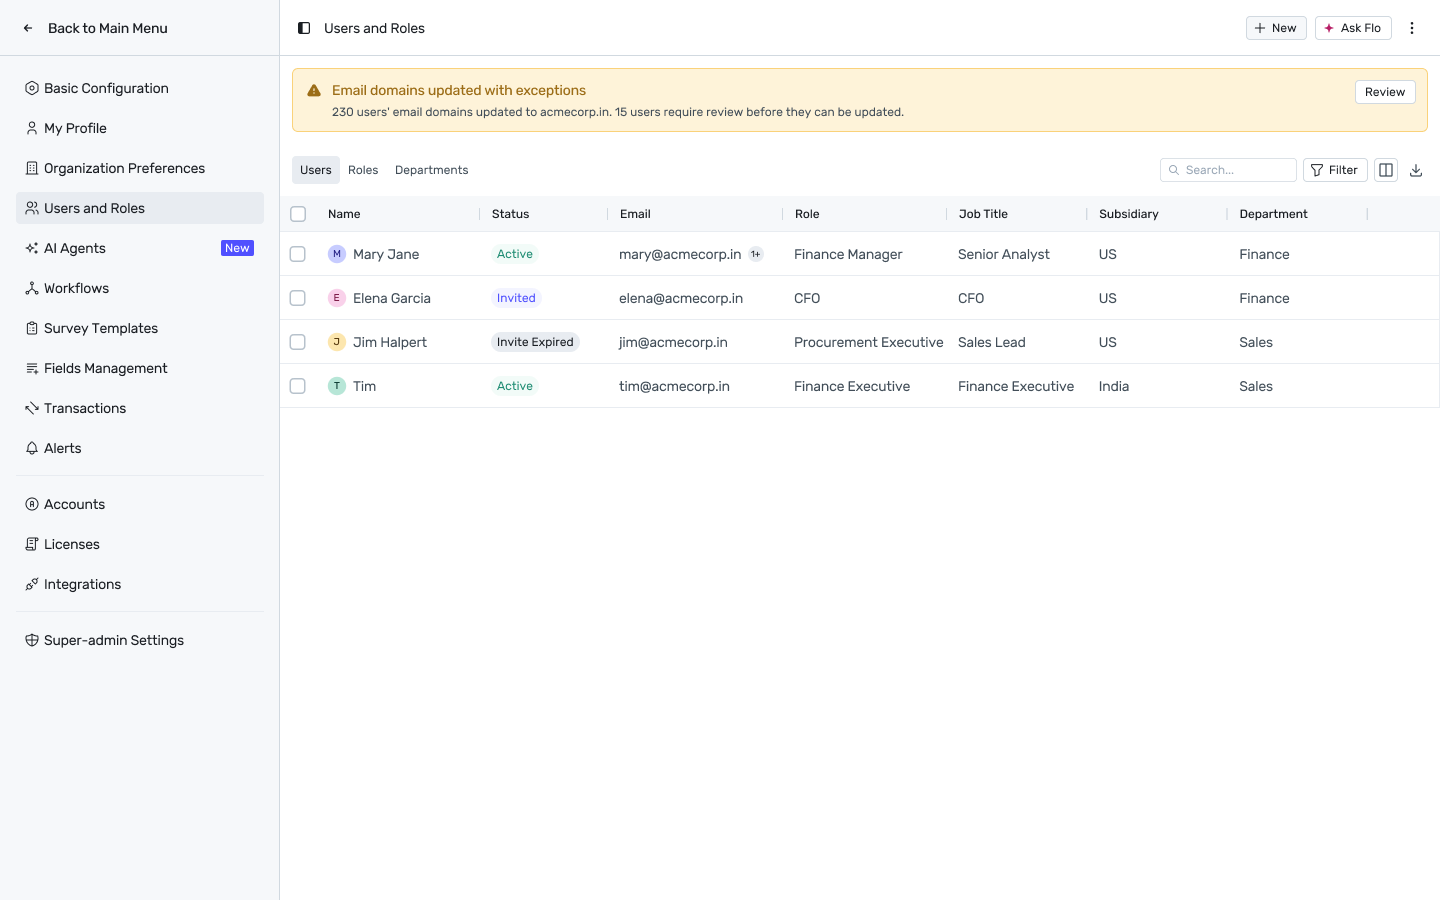
Task: Open the Users and Roles sidebar item
Action: (140, 208)
